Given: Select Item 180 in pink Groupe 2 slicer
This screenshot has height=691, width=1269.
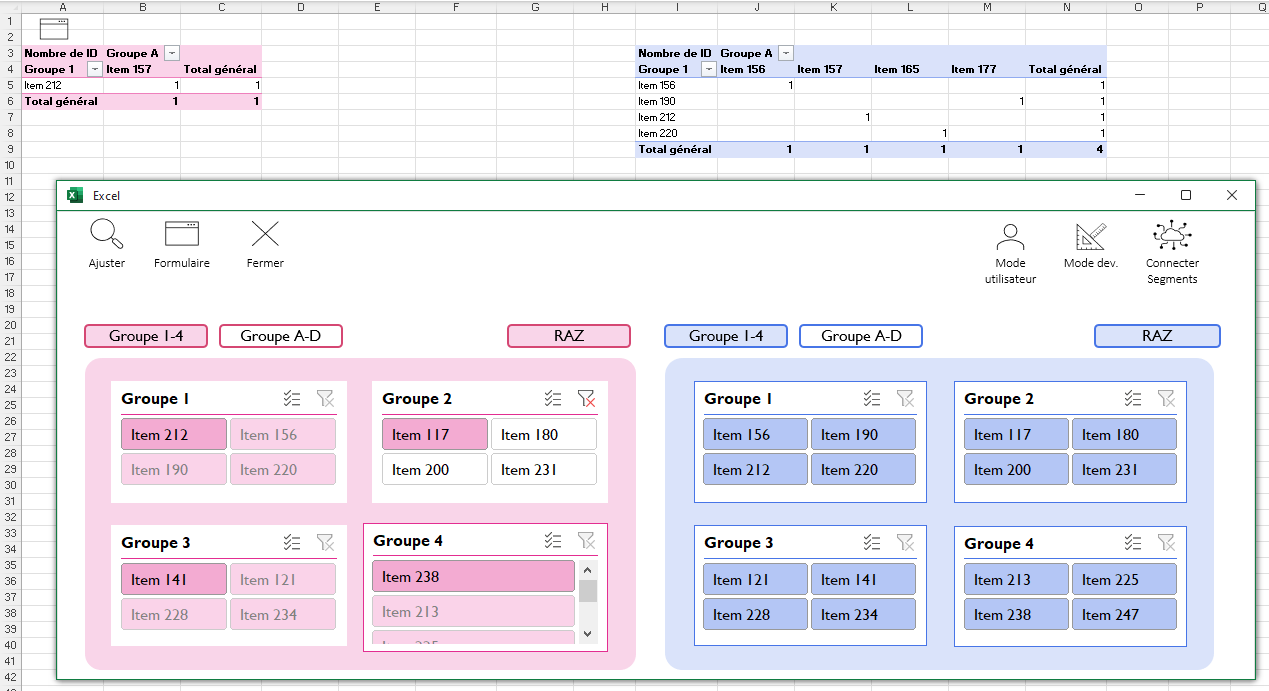Looking at the screenshot, I should pos(543,435).
